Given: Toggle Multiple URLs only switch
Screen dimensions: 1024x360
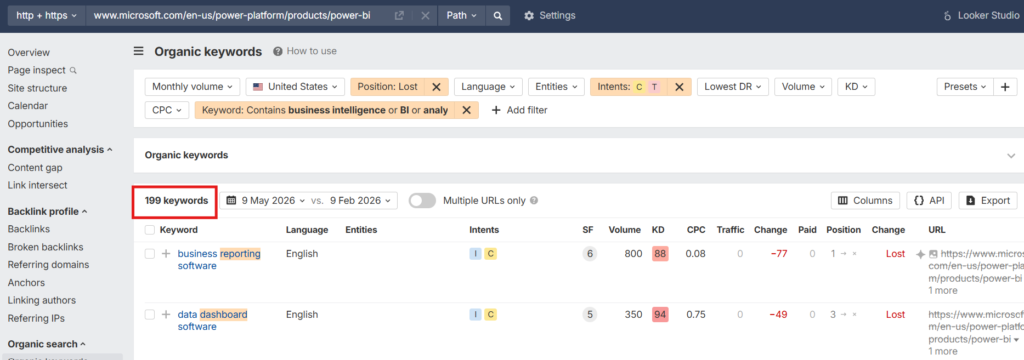Looking at the screenshot, I should (423, 201).
